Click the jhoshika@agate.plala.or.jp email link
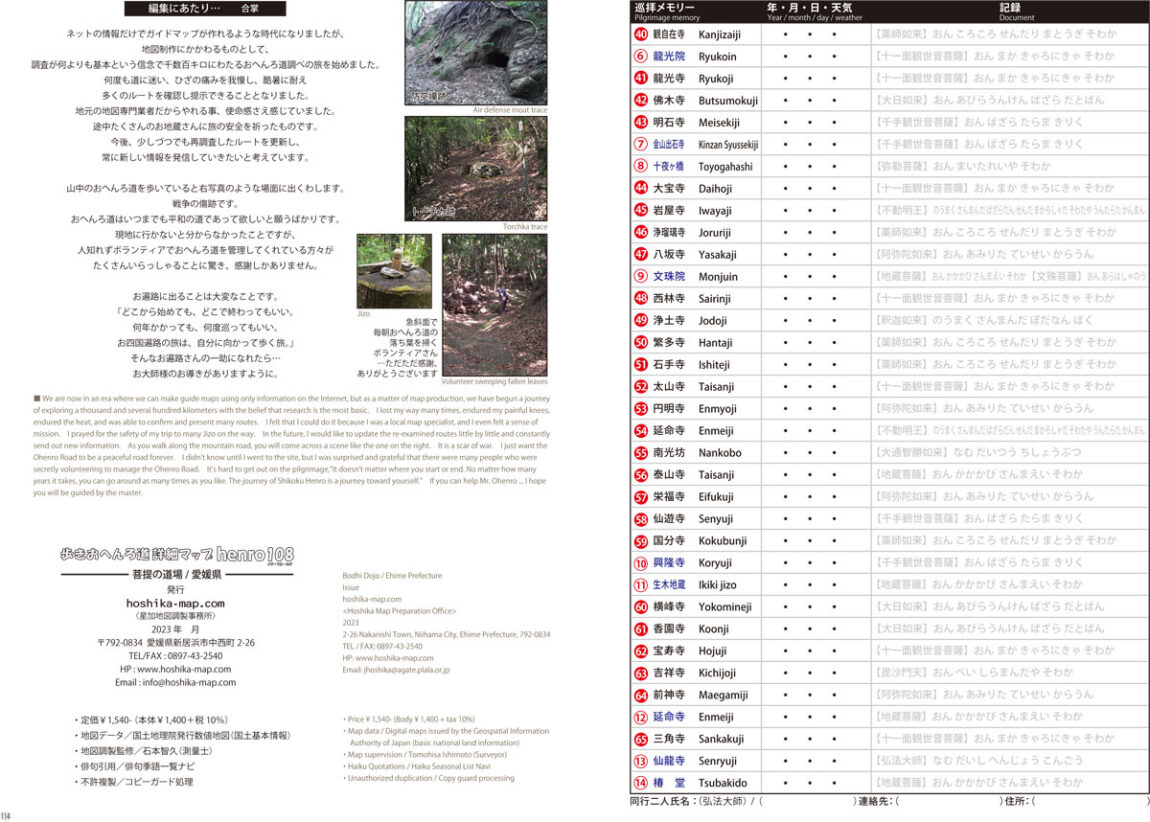 tap(395, 670)
